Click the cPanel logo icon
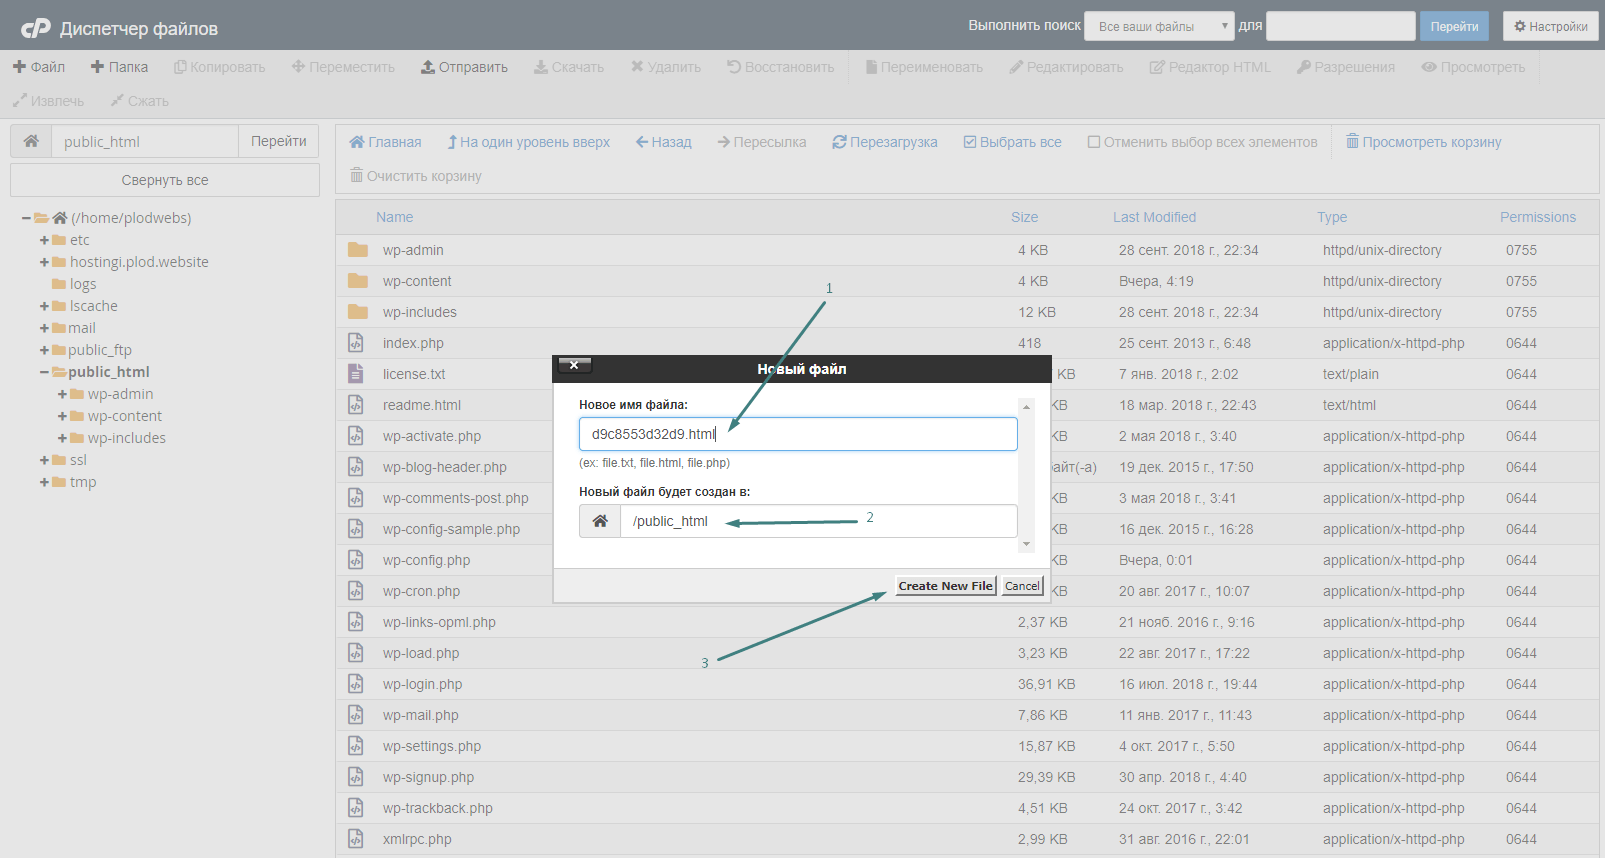The image size is (1605, 858). pyautogui.click(x=35, y=28)
